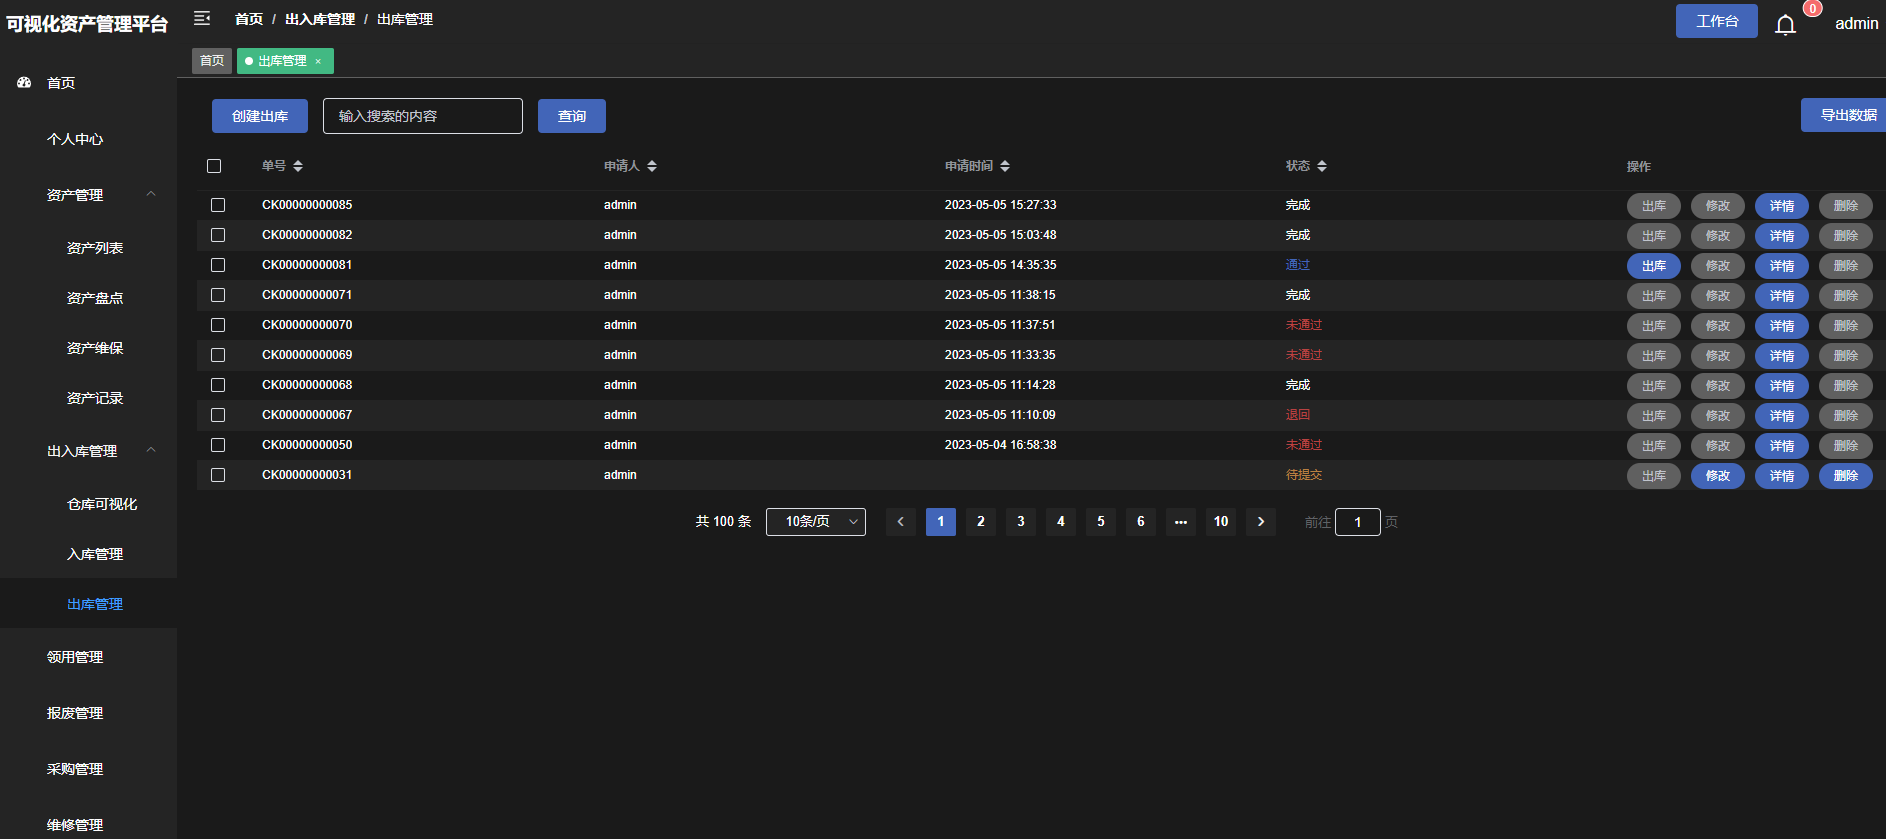Sort by 申请时间 column arrows
This screenshot has height=839, width=1886.
coord(1005,166)
